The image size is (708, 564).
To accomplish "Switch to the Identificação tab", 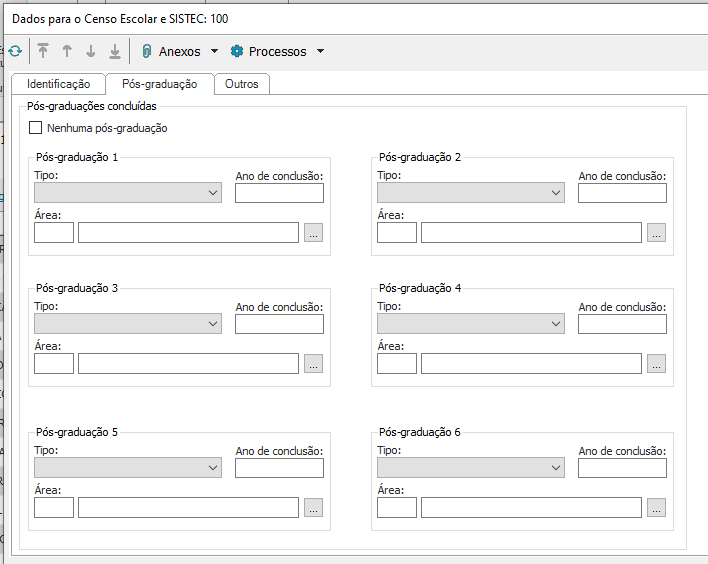I will pyautogui.click(x=58, y=84).
